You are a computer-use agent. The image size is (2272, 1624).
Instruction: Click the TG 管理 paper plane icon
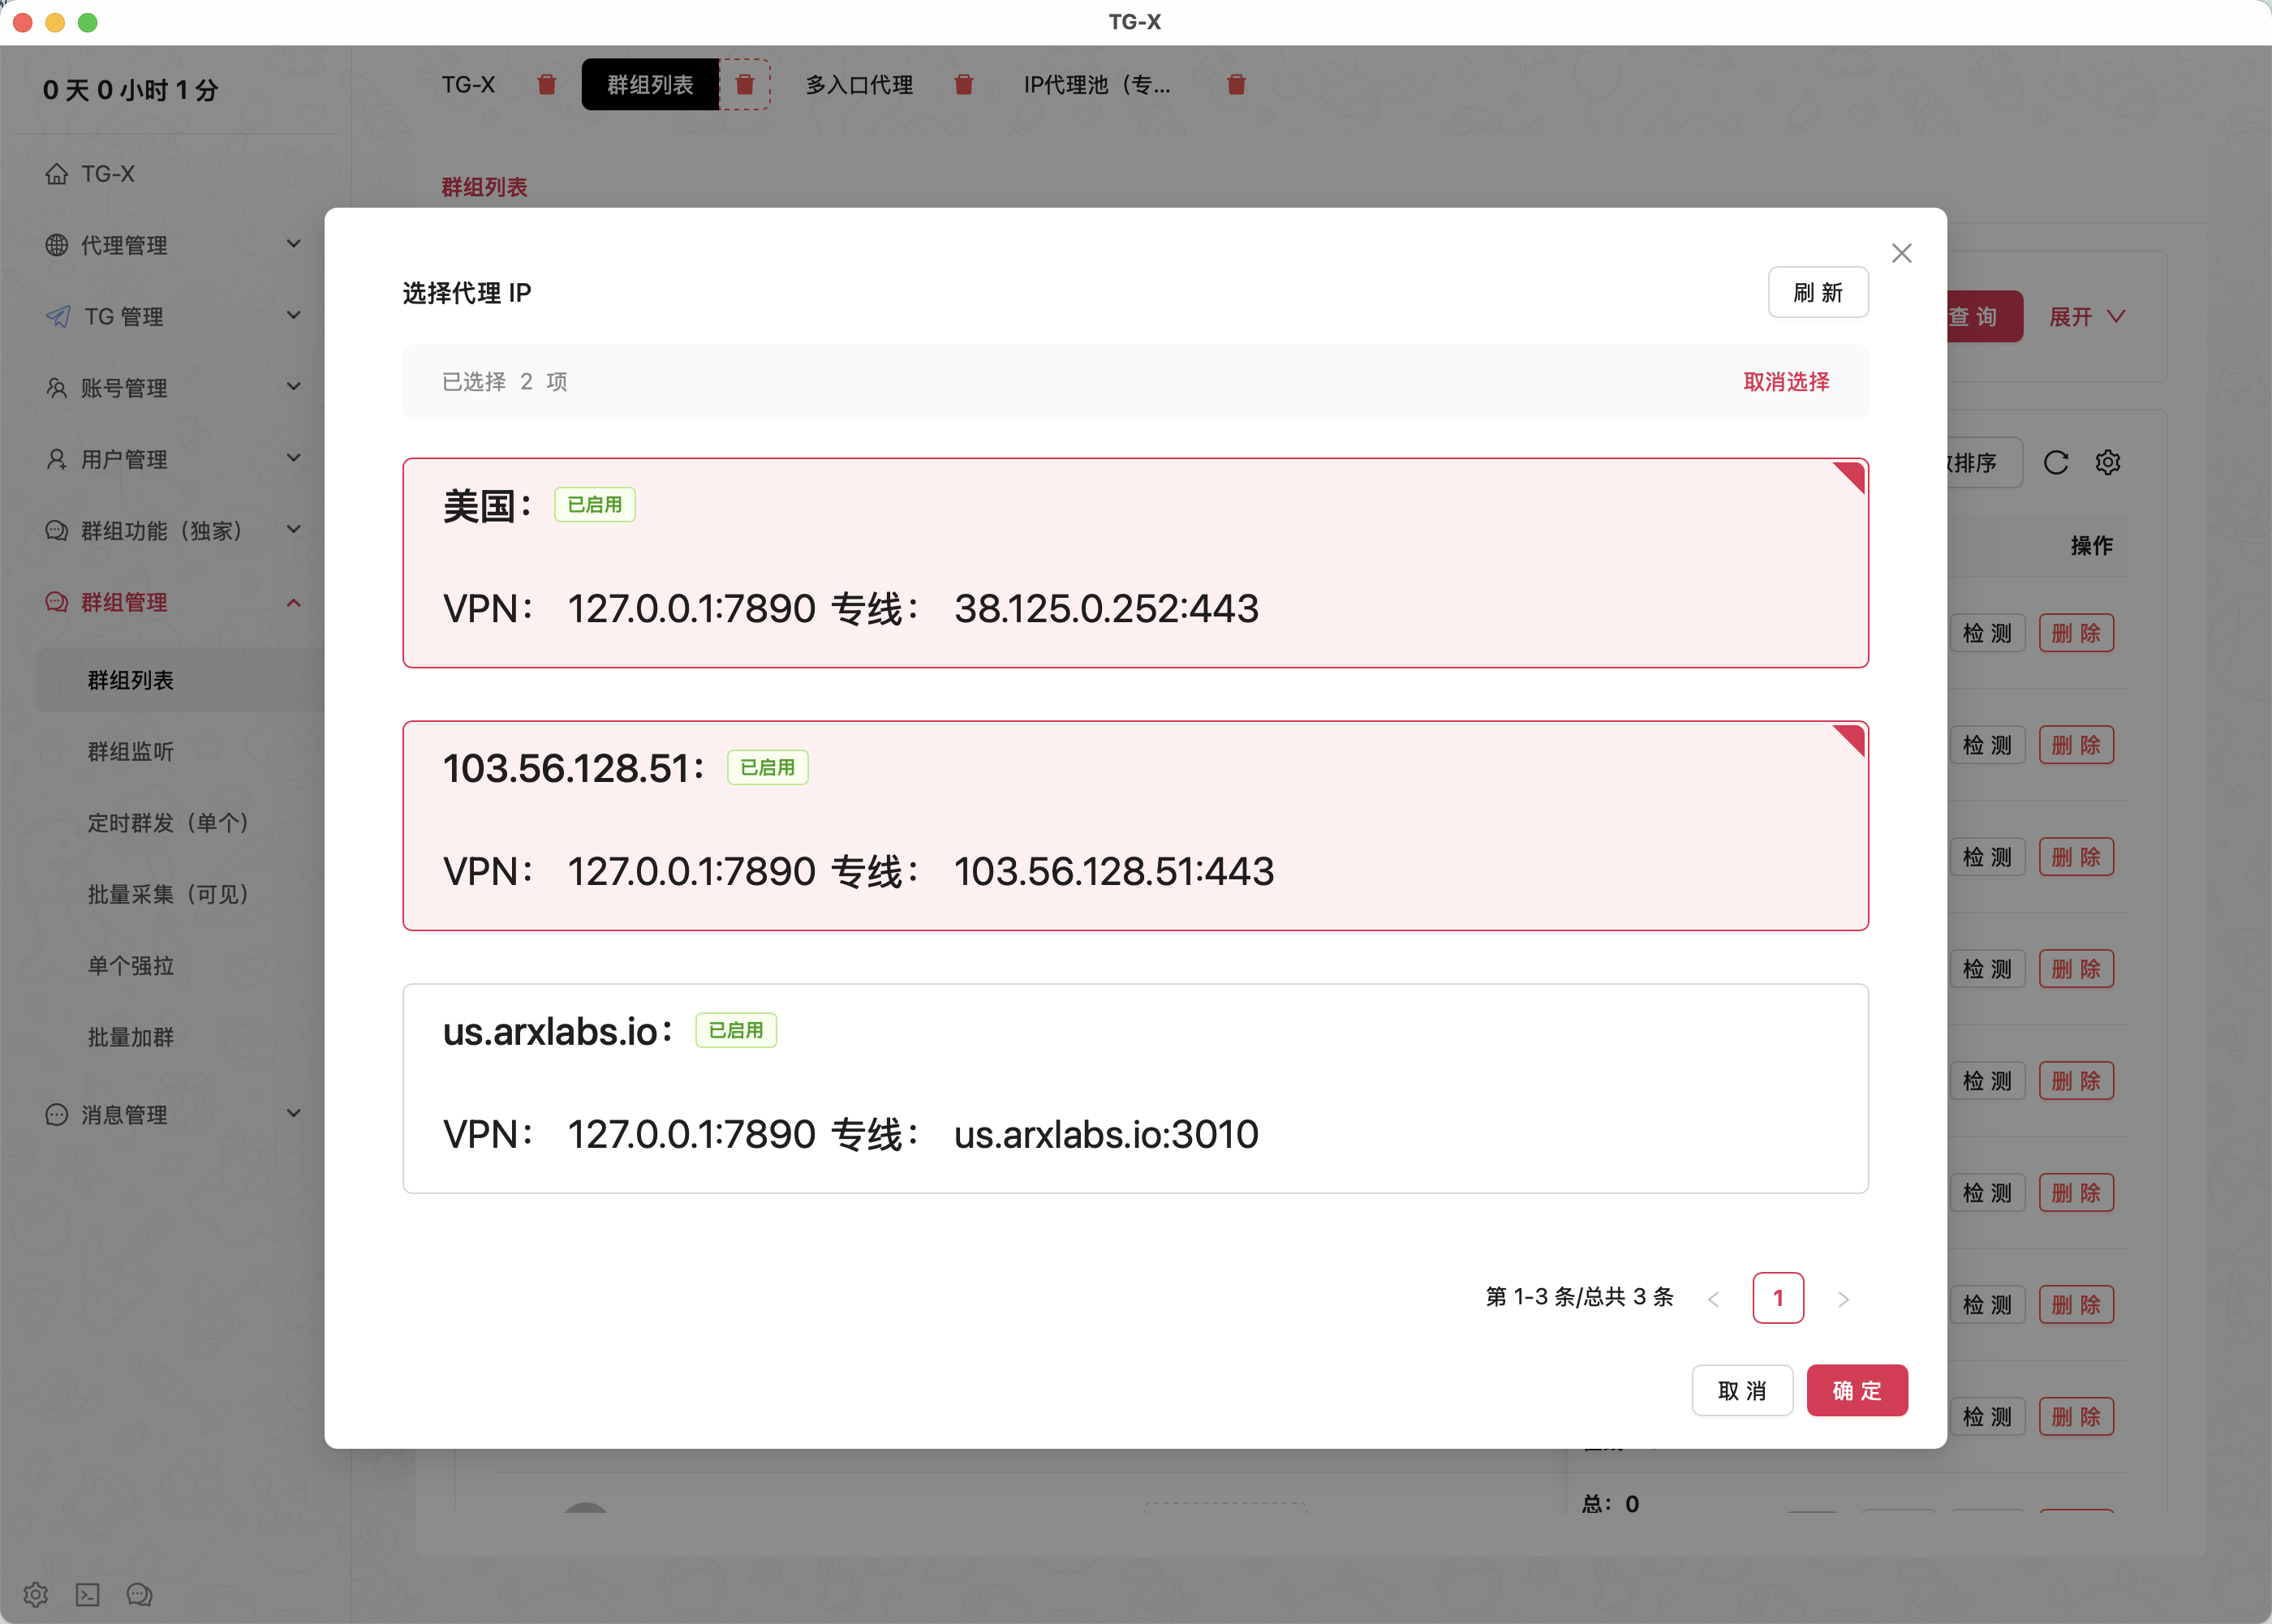click(58, 316)
